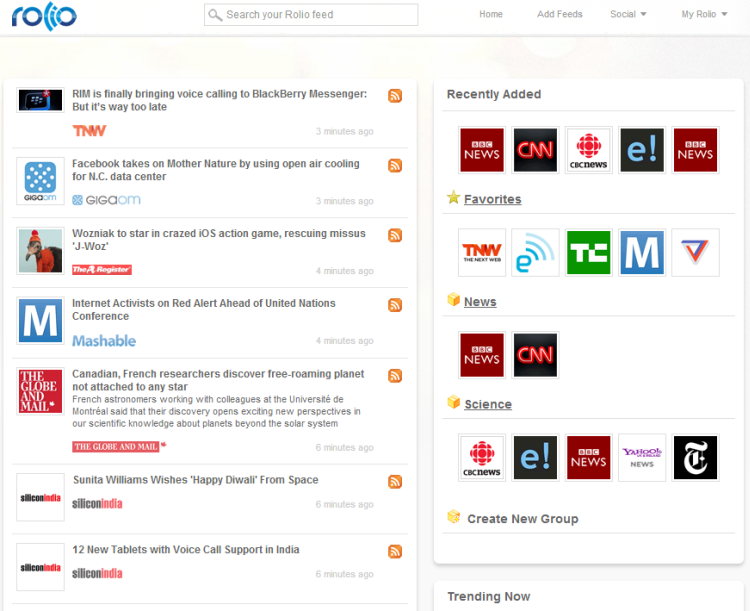Click GigaOM article thumbnail
The width and height of the screenshot is (750, 611).
(x=40, y=181)
